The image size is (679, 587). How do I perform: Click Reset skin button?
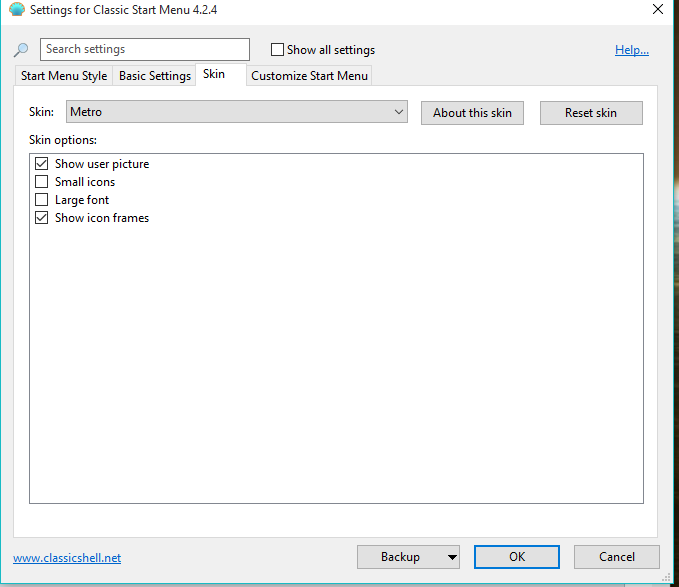(591, 113)
